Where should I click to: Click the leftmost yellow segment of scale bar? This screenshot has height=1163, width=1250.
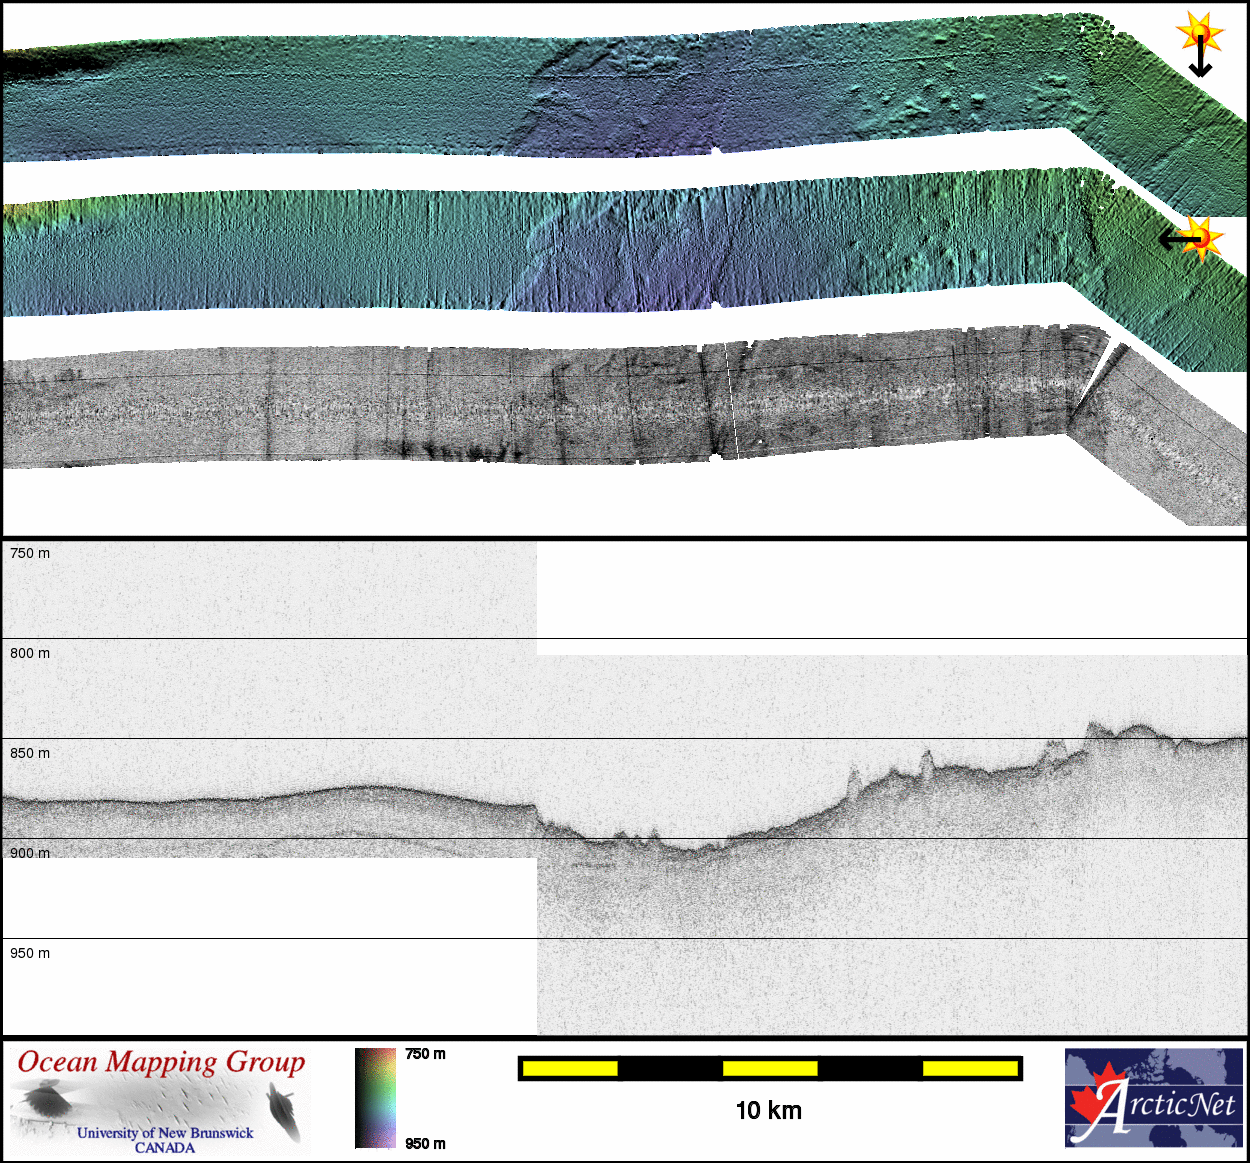tap(570, 1069)
